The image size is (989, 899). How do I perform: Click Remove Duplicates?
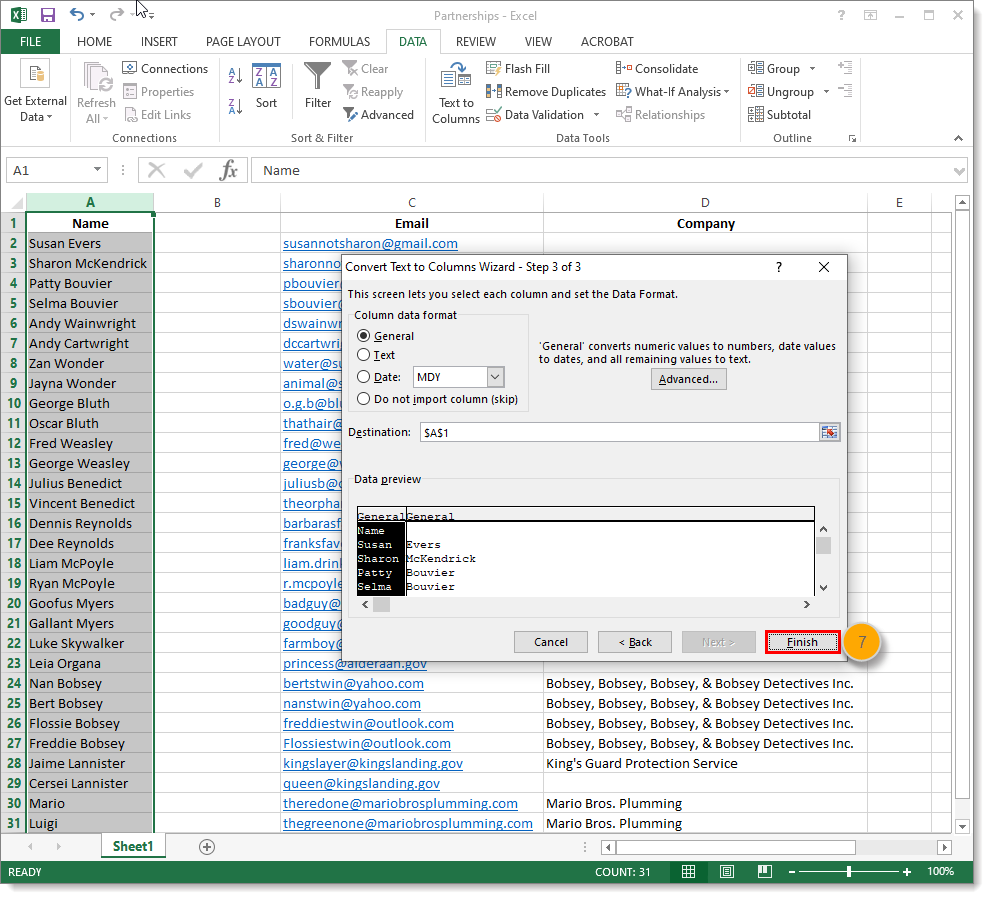coord(546,92)
